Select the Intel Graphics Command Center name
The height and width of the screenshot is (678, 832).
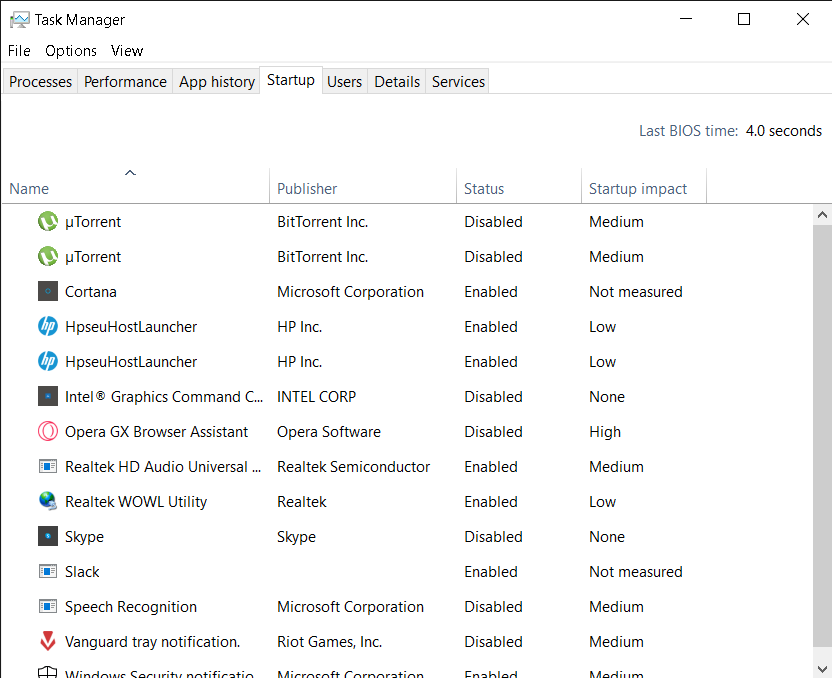(x=164, y=397)
